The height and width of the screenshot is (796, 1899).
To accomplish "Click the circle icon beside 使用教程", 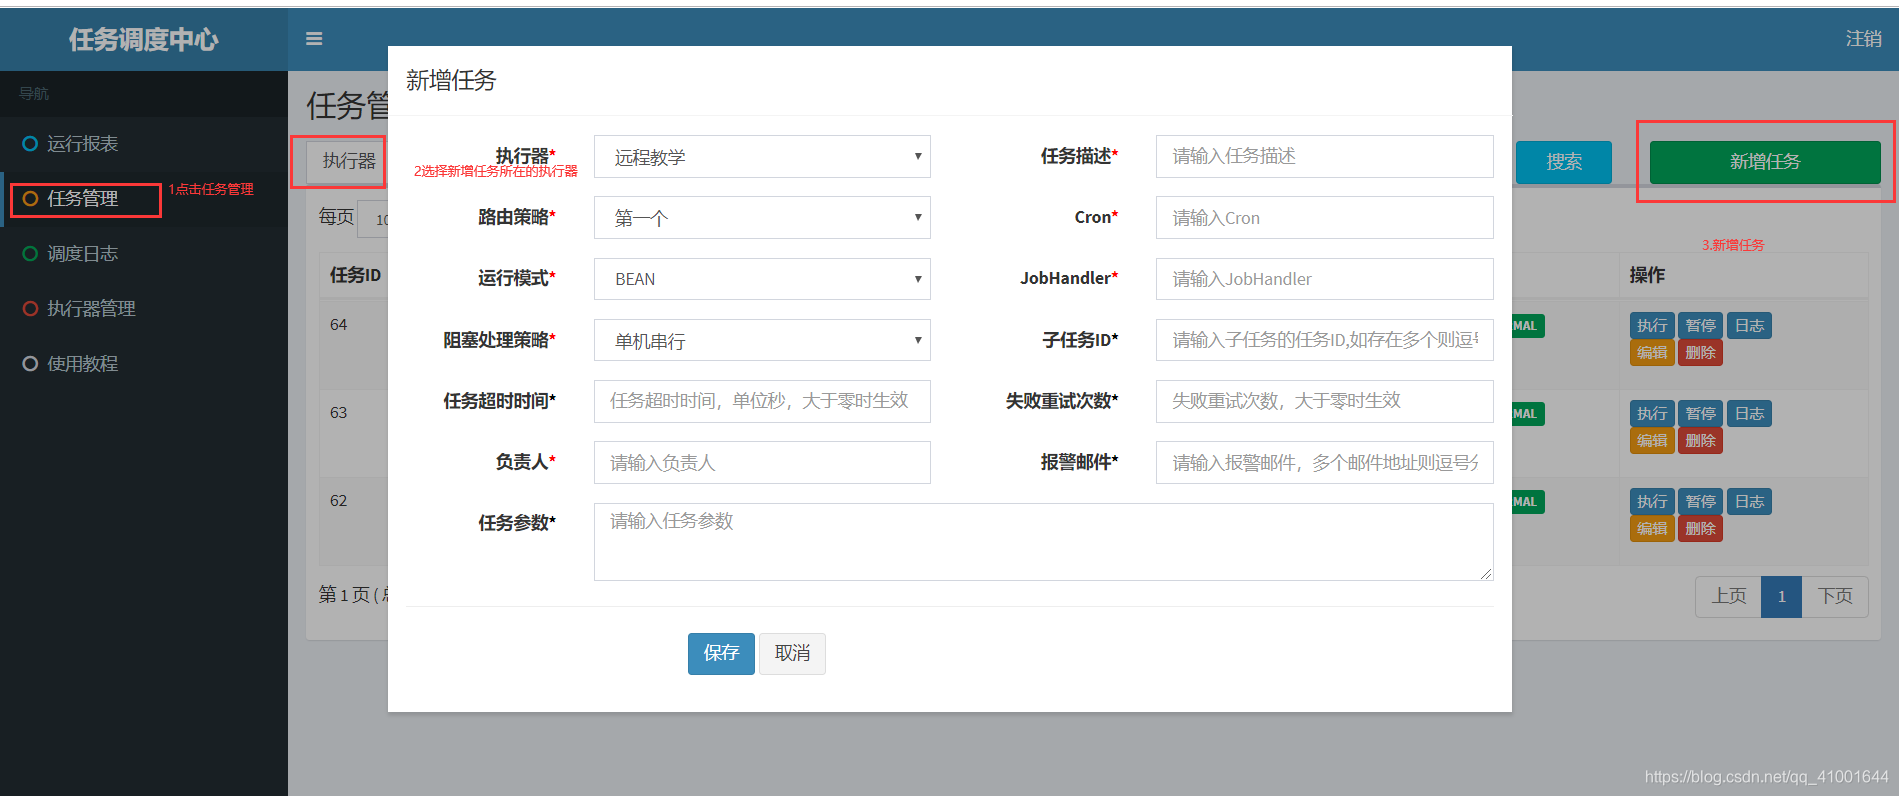I will coord(30,364).
